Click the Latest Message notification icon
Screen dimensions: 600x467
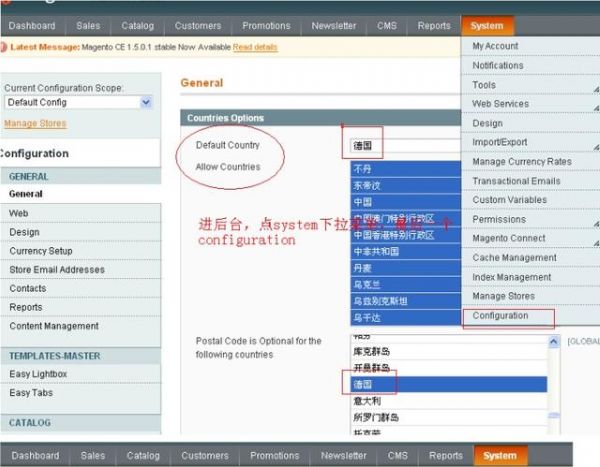tap(5, 47)
